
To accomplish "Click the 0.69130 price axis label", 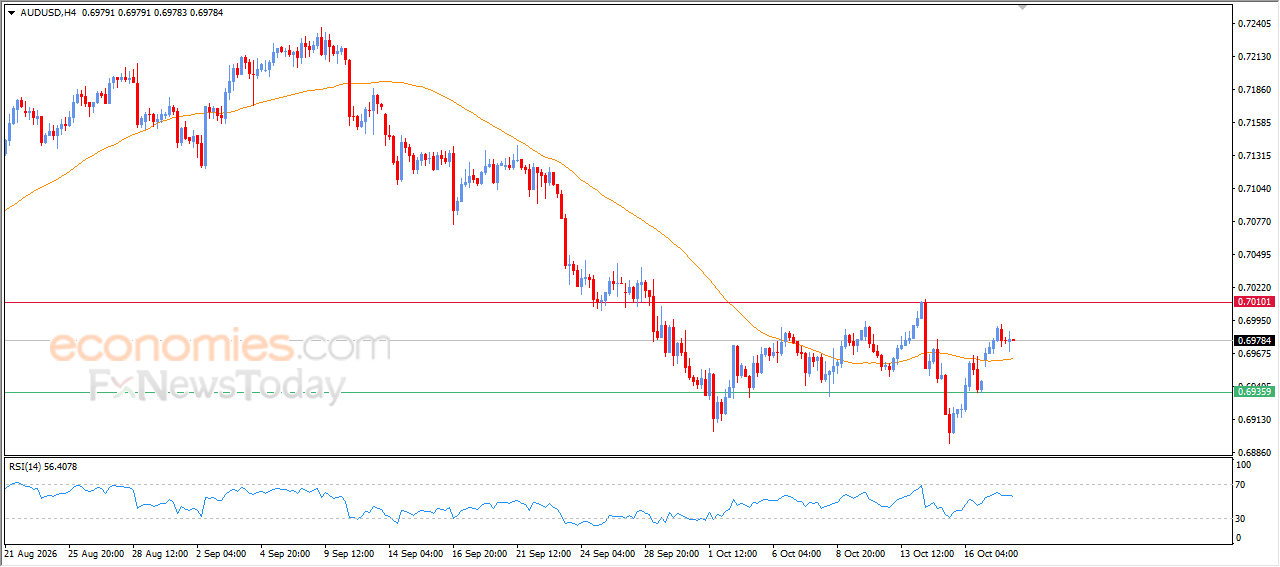I will coord(1255,419).
